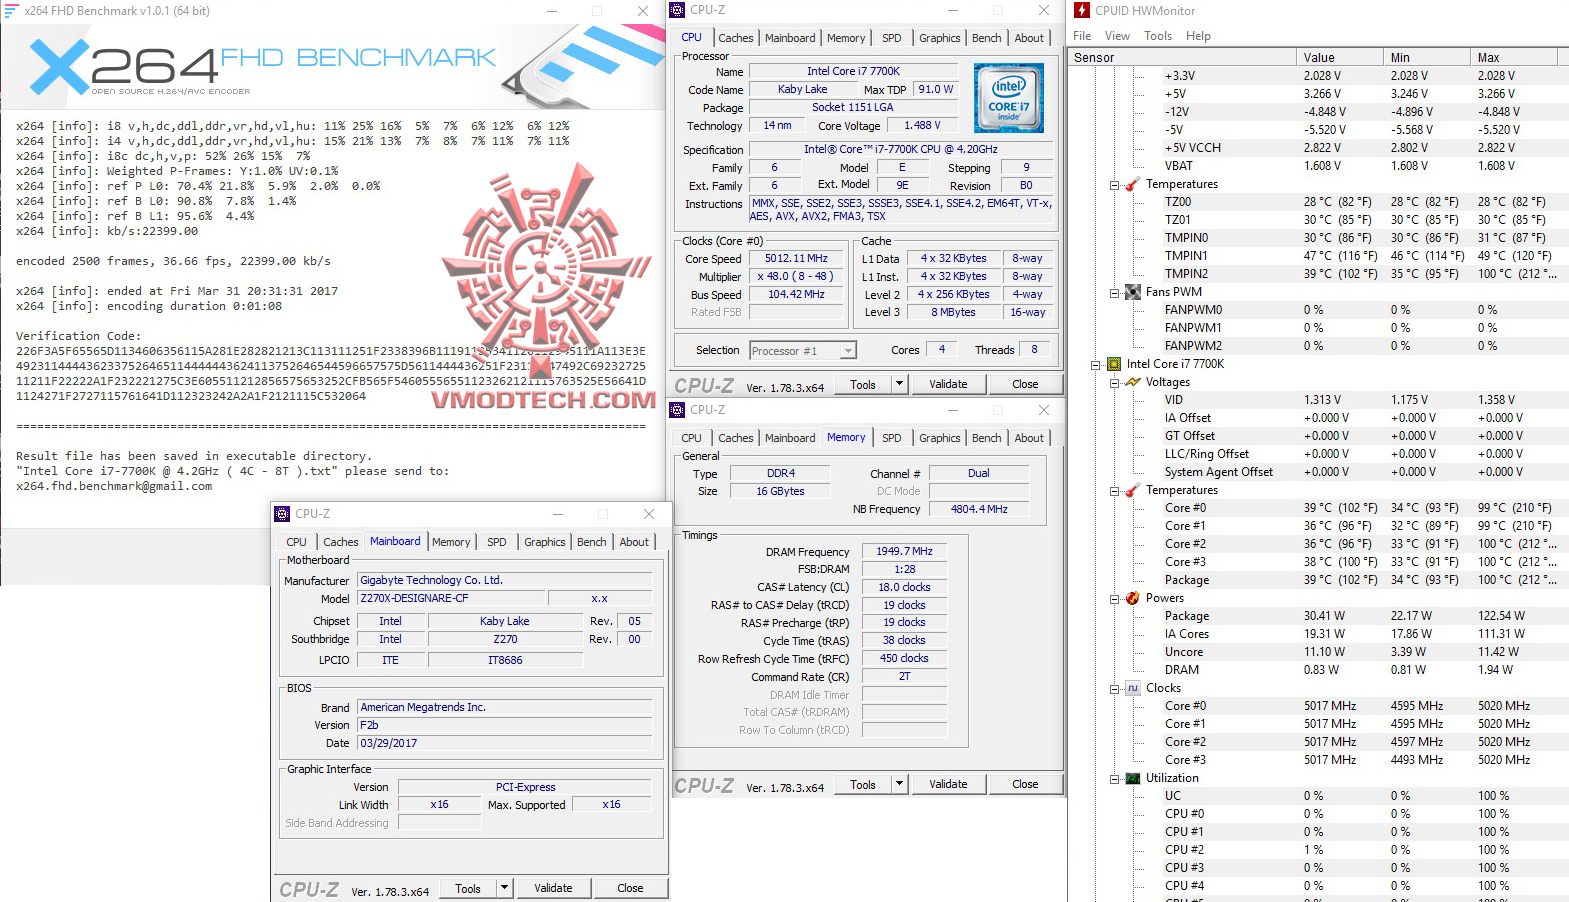The image size is (1569, 902).
Task: Click Tools button in the CPU-Z mainboard window
Action: [x=468, y=888]
